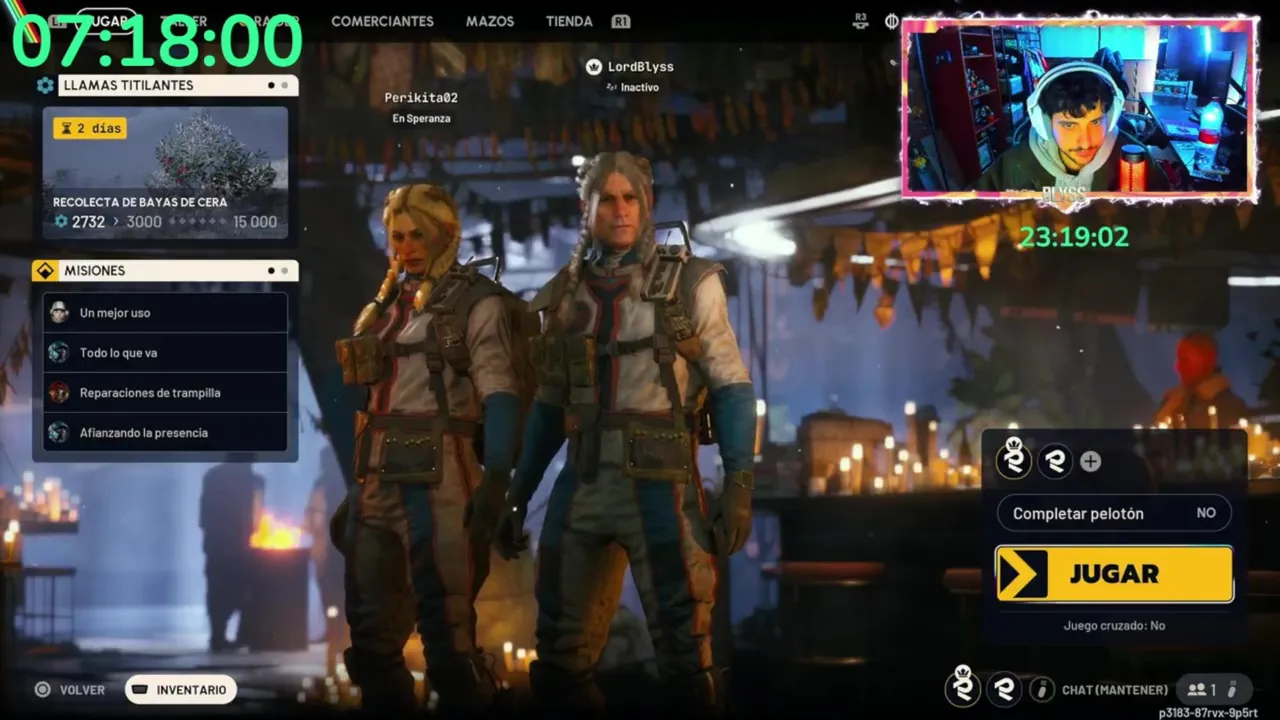Viewport: 1280px width, 720px height.
Task: Go back with the Volver button
Action: tap(70, 690)
